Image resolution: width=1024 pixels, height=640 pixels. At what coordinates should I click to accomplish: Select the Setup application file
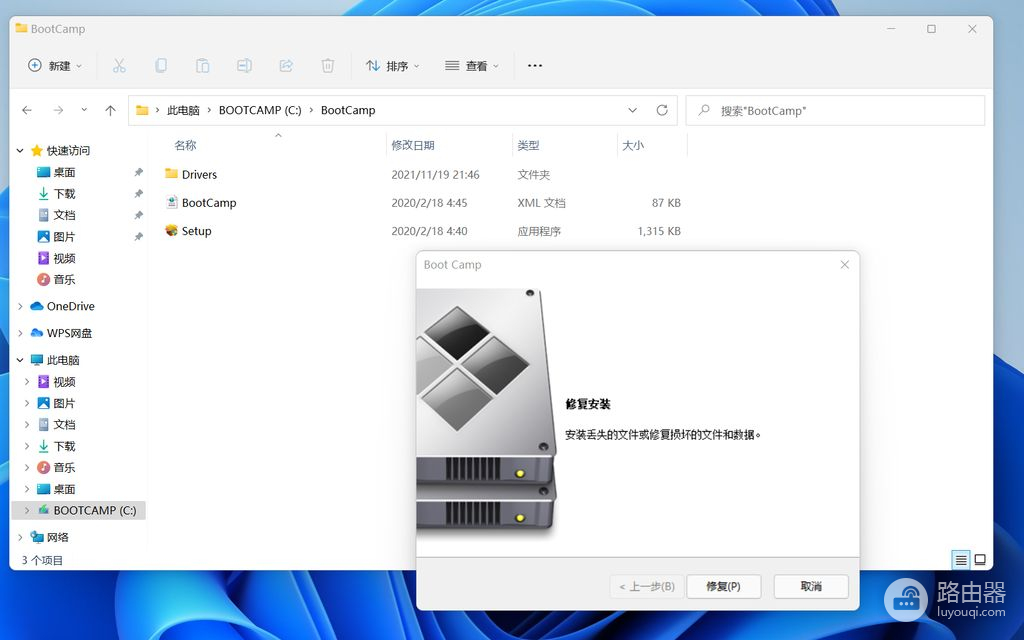[x=196, y=231]
